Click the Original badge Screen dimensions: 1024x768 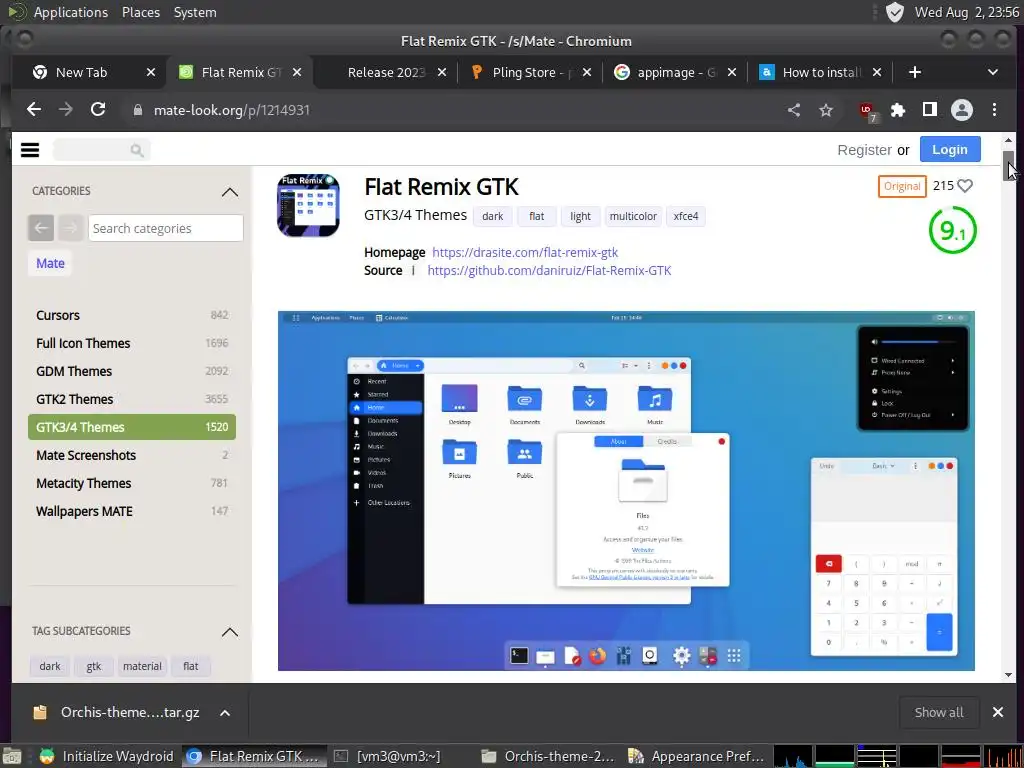pyautogui.click(x=902, y=186)
